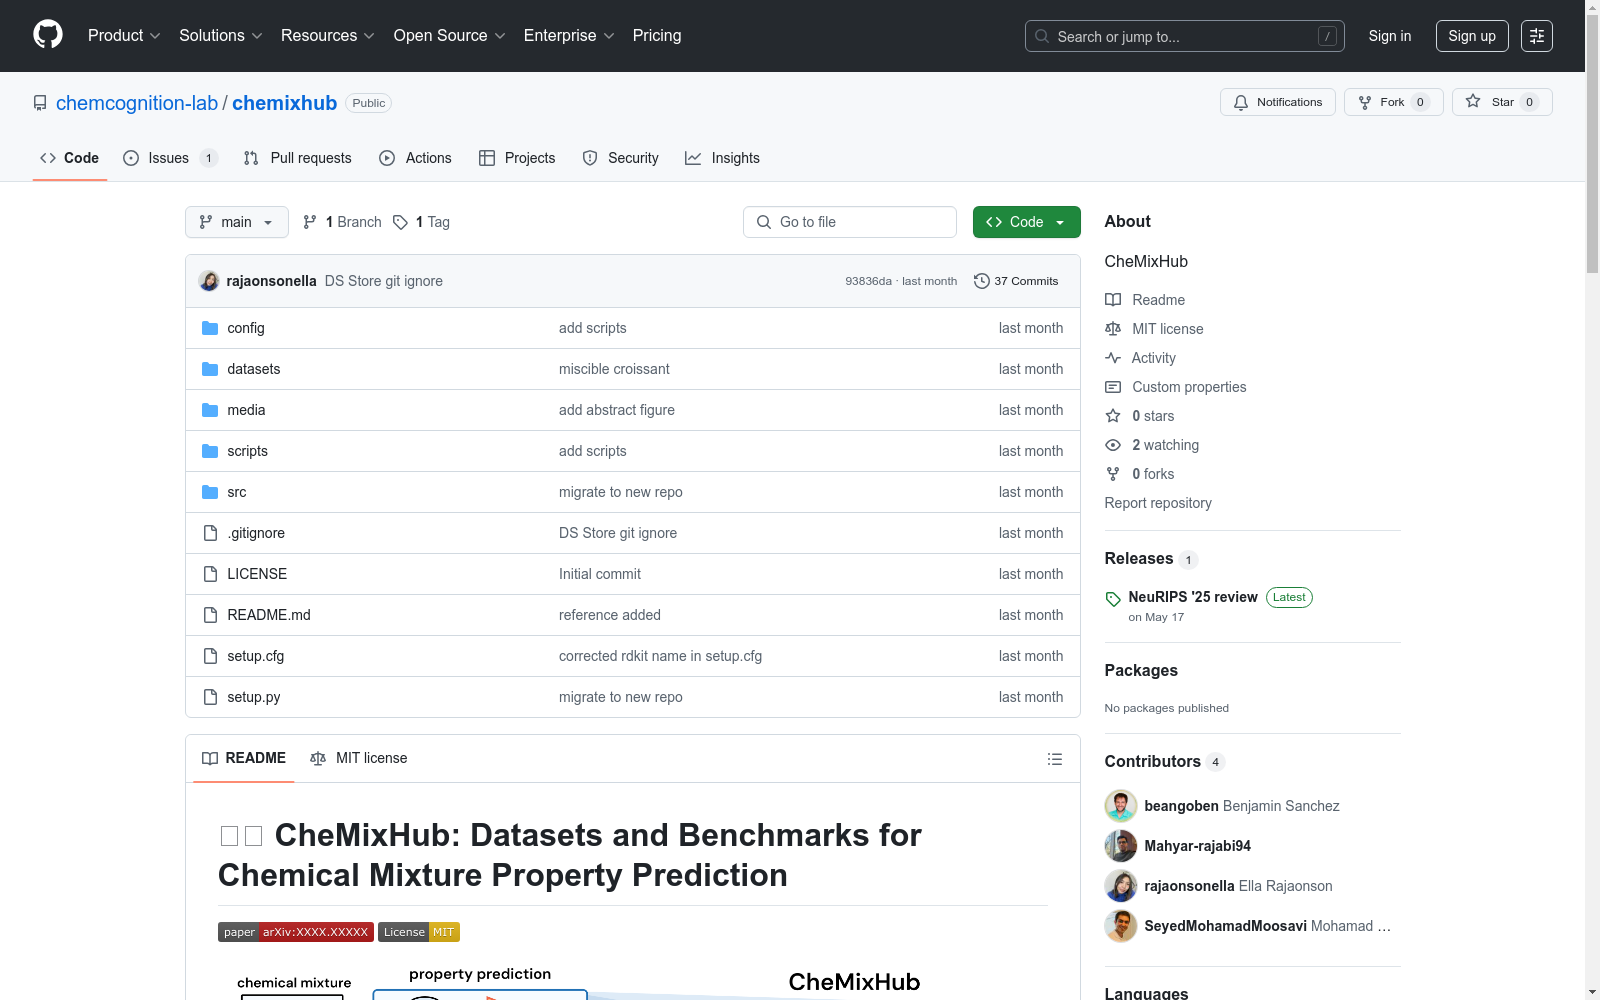
Task: Open the Pricing link
Action: [x=657, y=36]
